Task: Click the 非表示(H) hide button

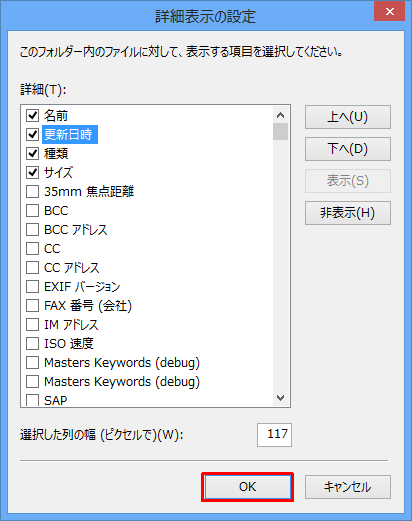Action: pos(348,213)
